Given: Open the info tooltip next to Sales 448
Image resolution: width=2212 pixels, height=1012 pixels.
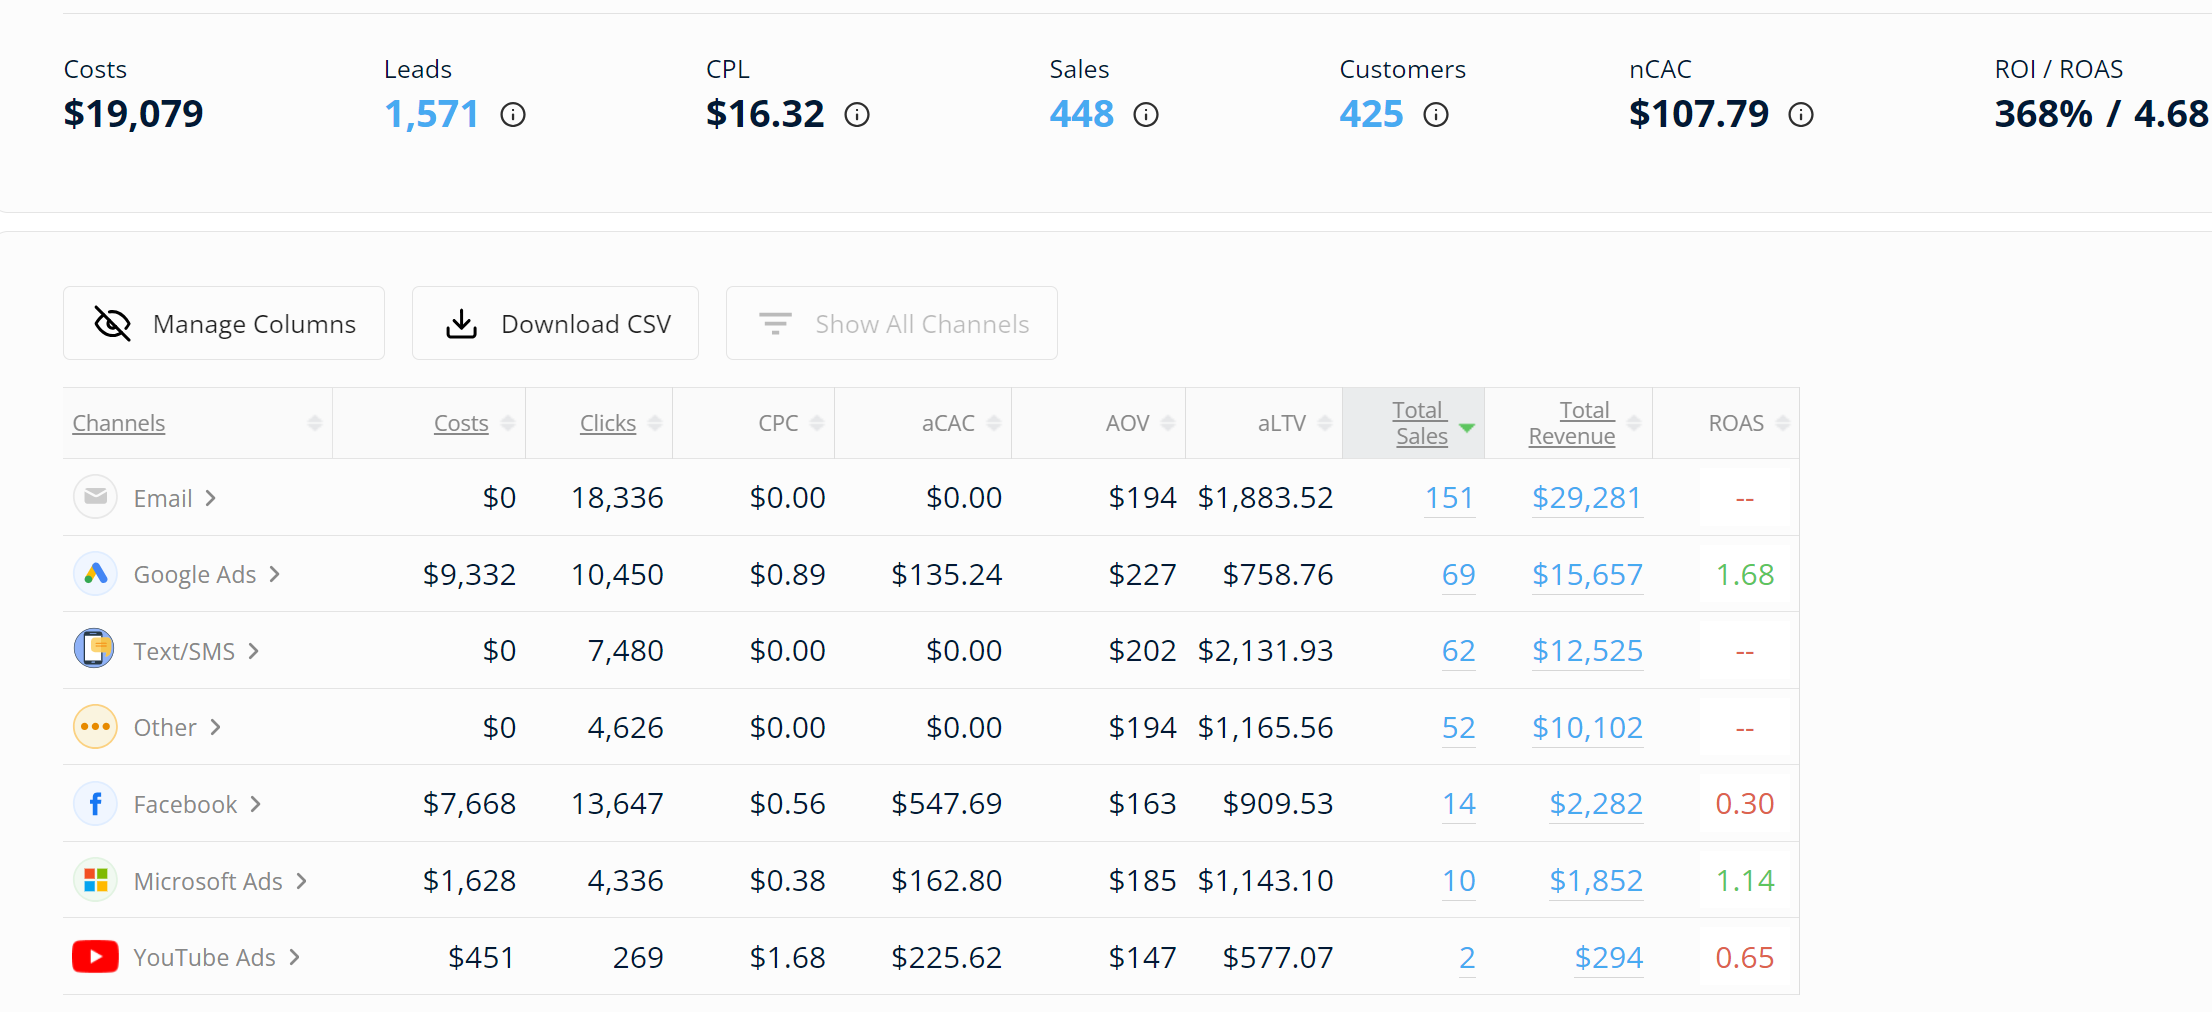Looking at the screenshot, I should [1146, 115].
